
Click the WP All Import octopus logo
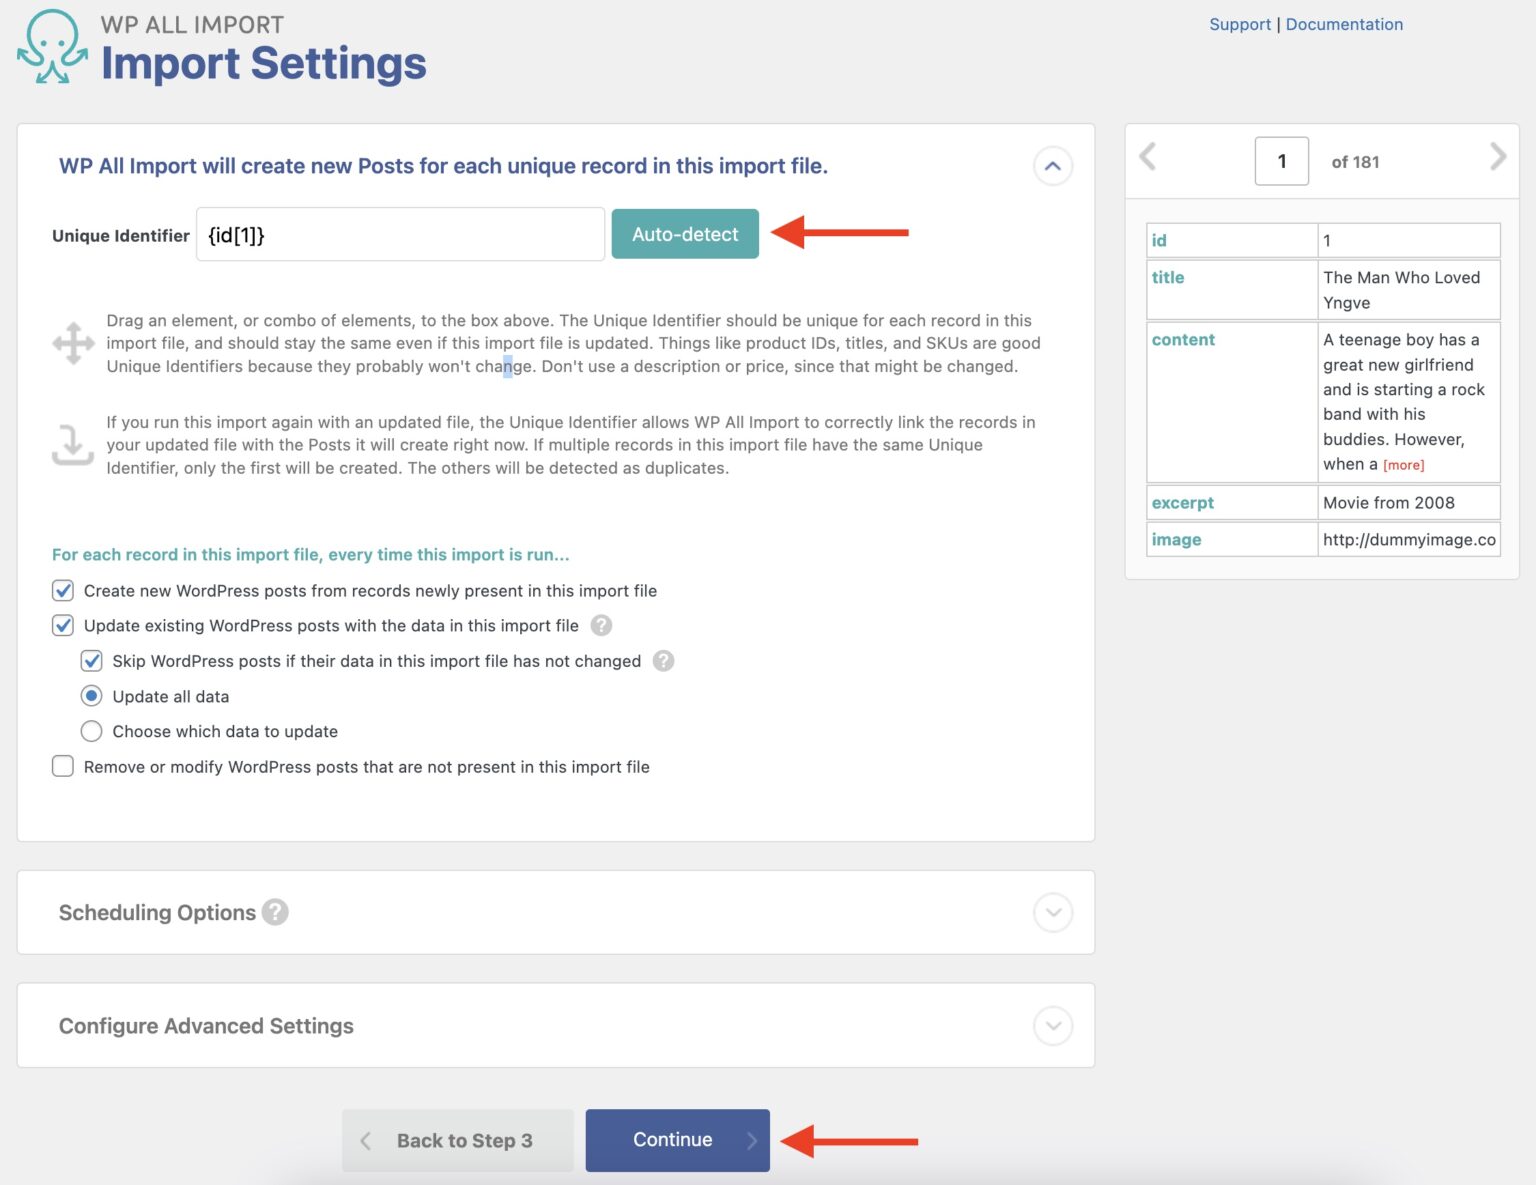52,47
